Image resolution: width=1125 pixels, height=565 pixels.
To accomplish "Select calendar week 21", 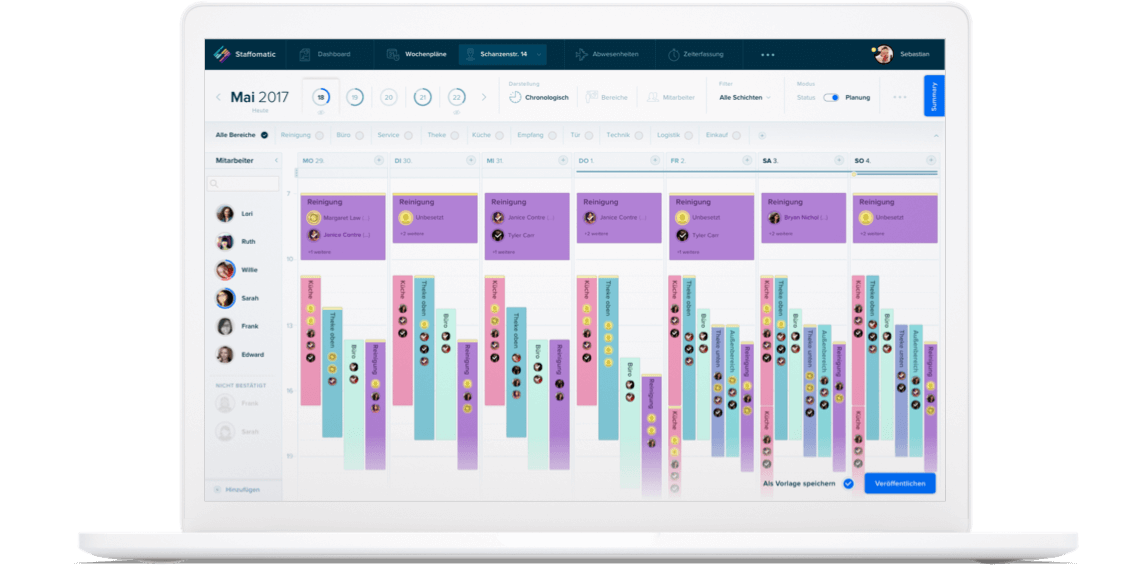I will pos(423,97).
